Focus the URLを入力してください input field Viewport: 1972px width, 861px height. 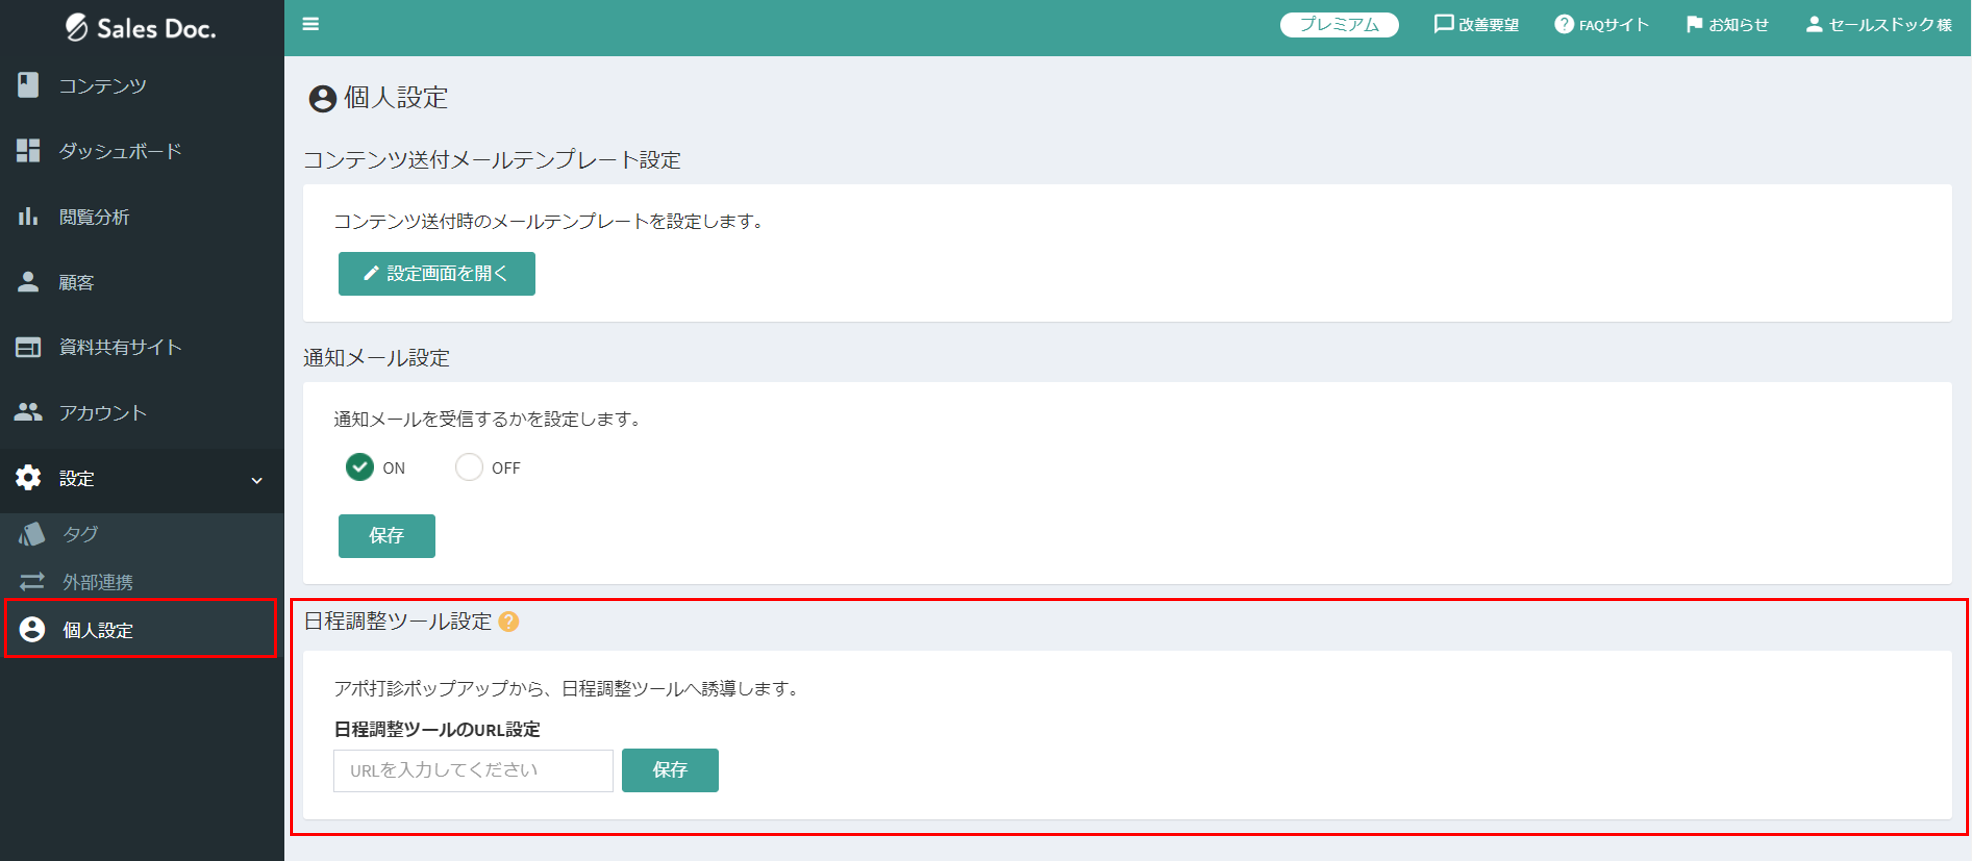(473, 770)
